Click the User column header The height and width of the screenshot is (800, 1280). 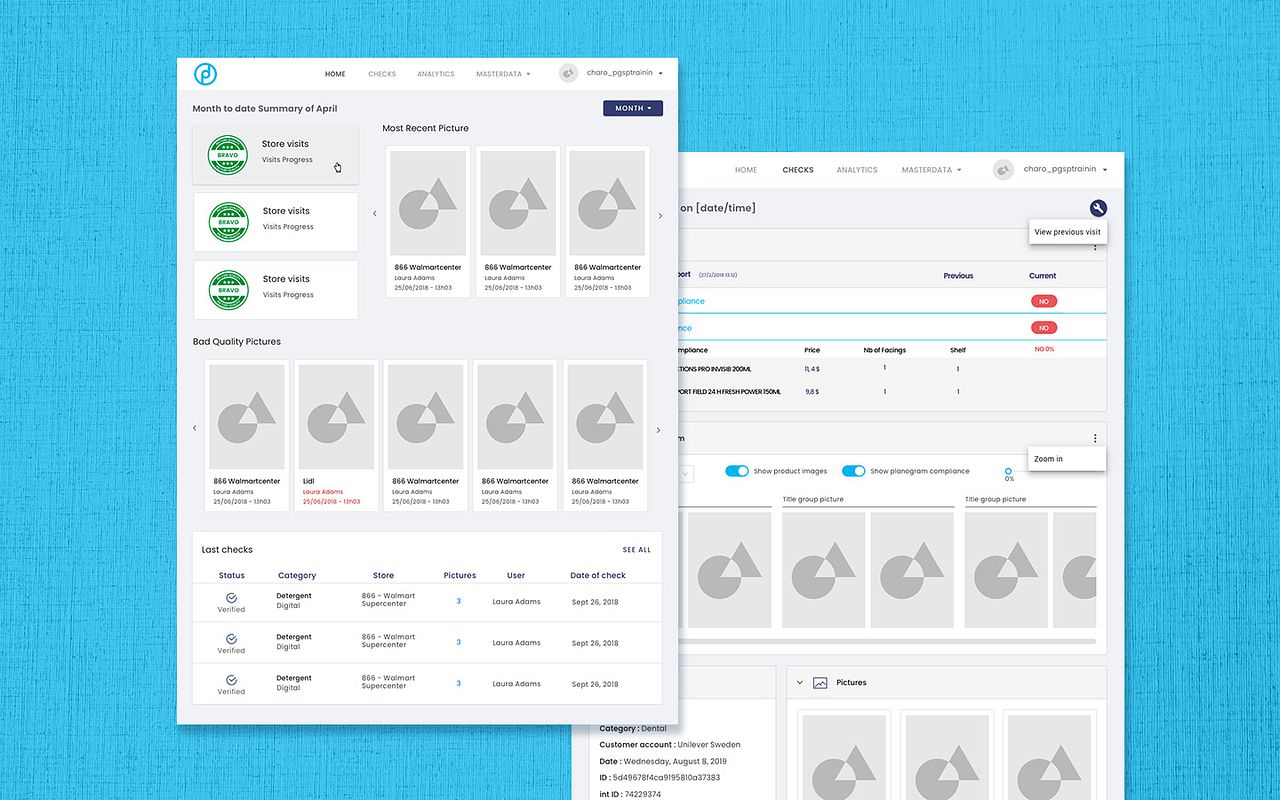(516, 576)
